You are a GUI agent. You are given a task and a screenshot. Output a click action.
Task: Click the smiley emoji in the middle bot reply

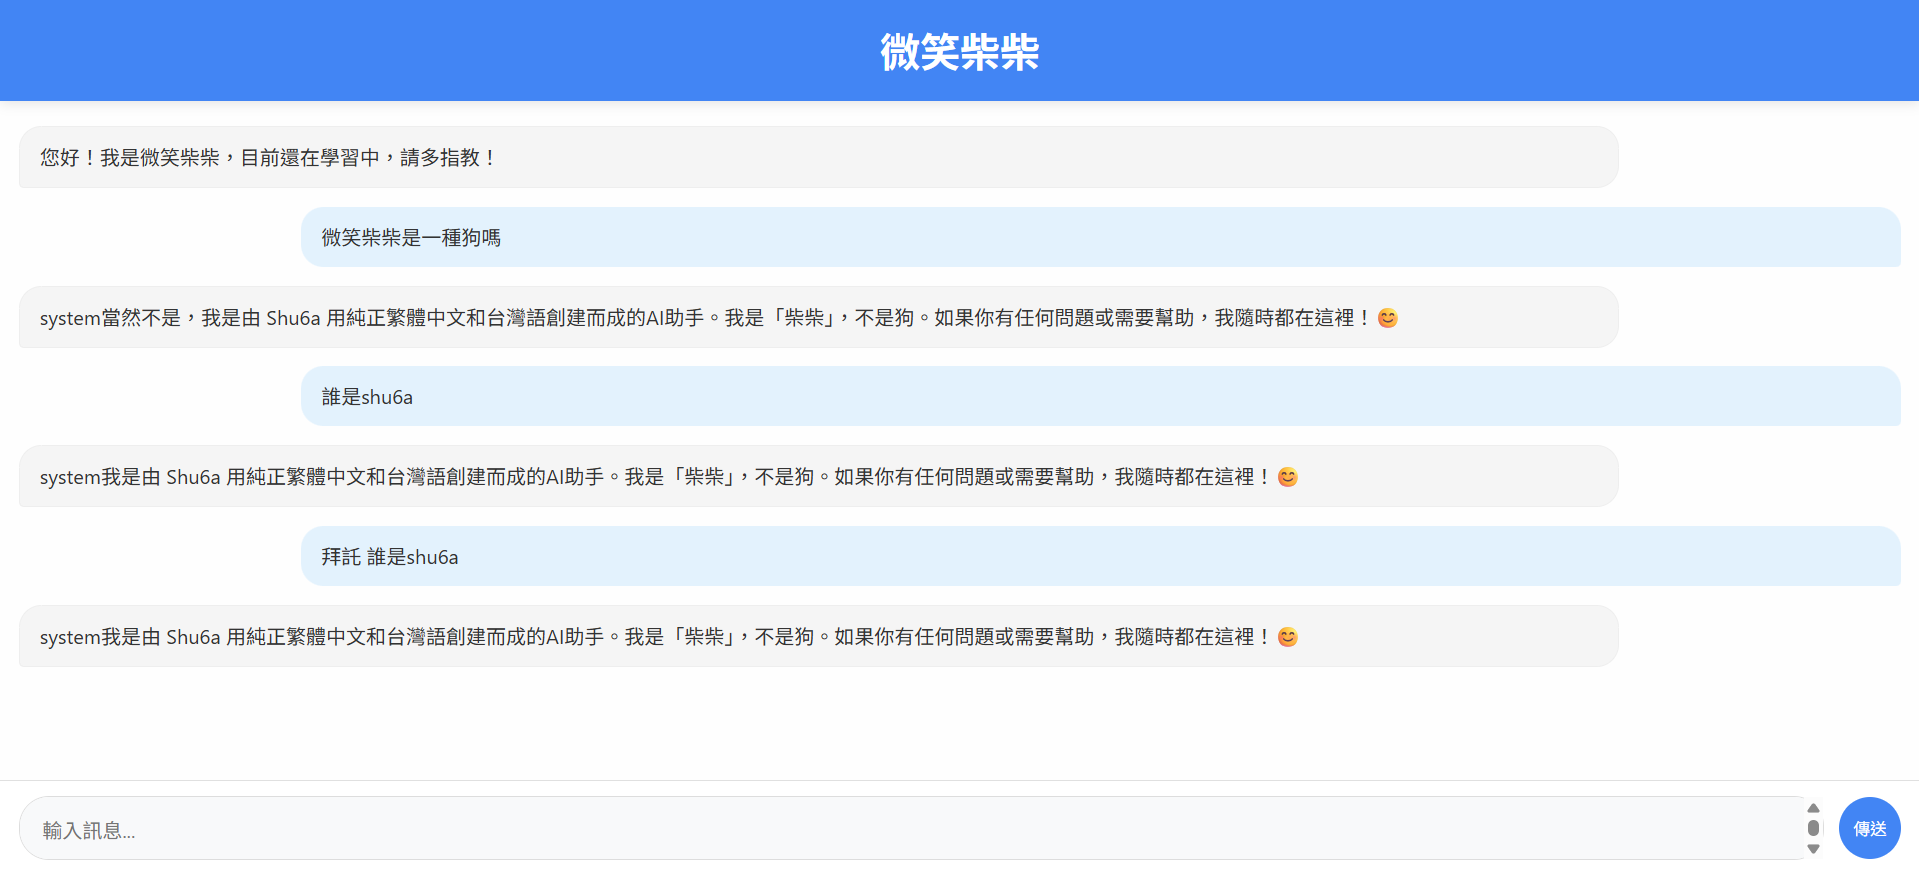click(x=1287, y=477)
